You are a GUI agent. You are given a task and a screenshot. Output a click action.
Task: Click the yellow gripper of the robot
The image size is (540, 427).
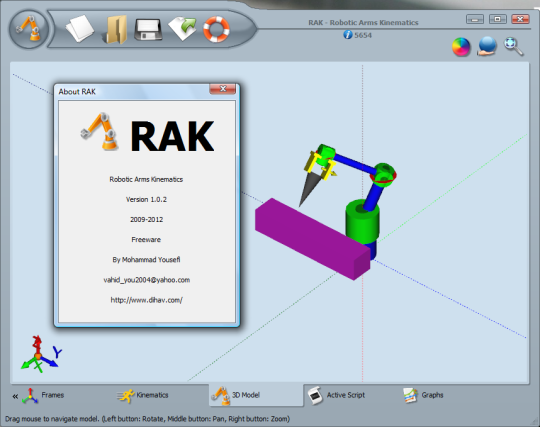[319, 165]
